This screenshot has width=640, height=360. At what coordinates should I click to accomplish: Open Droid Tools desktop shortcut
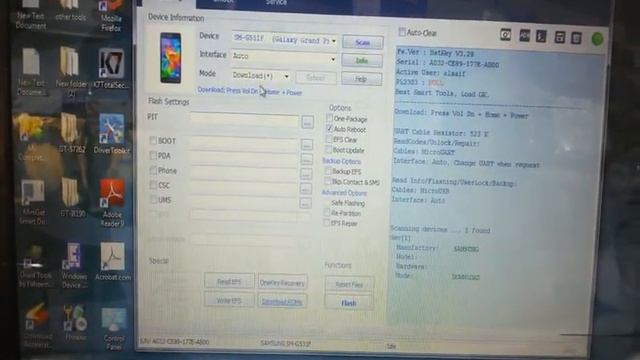click(x=35, y=266)
